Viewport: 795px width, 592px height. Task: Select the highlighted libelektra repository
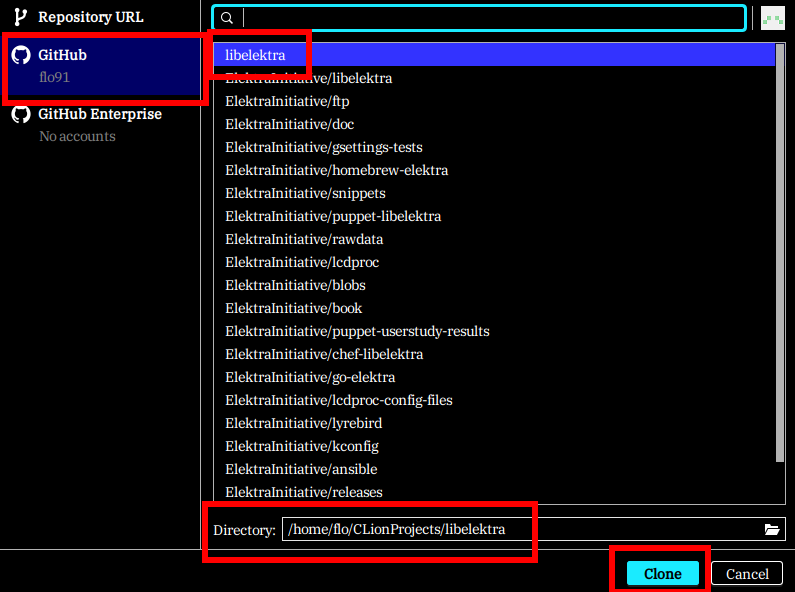(255, 55)
